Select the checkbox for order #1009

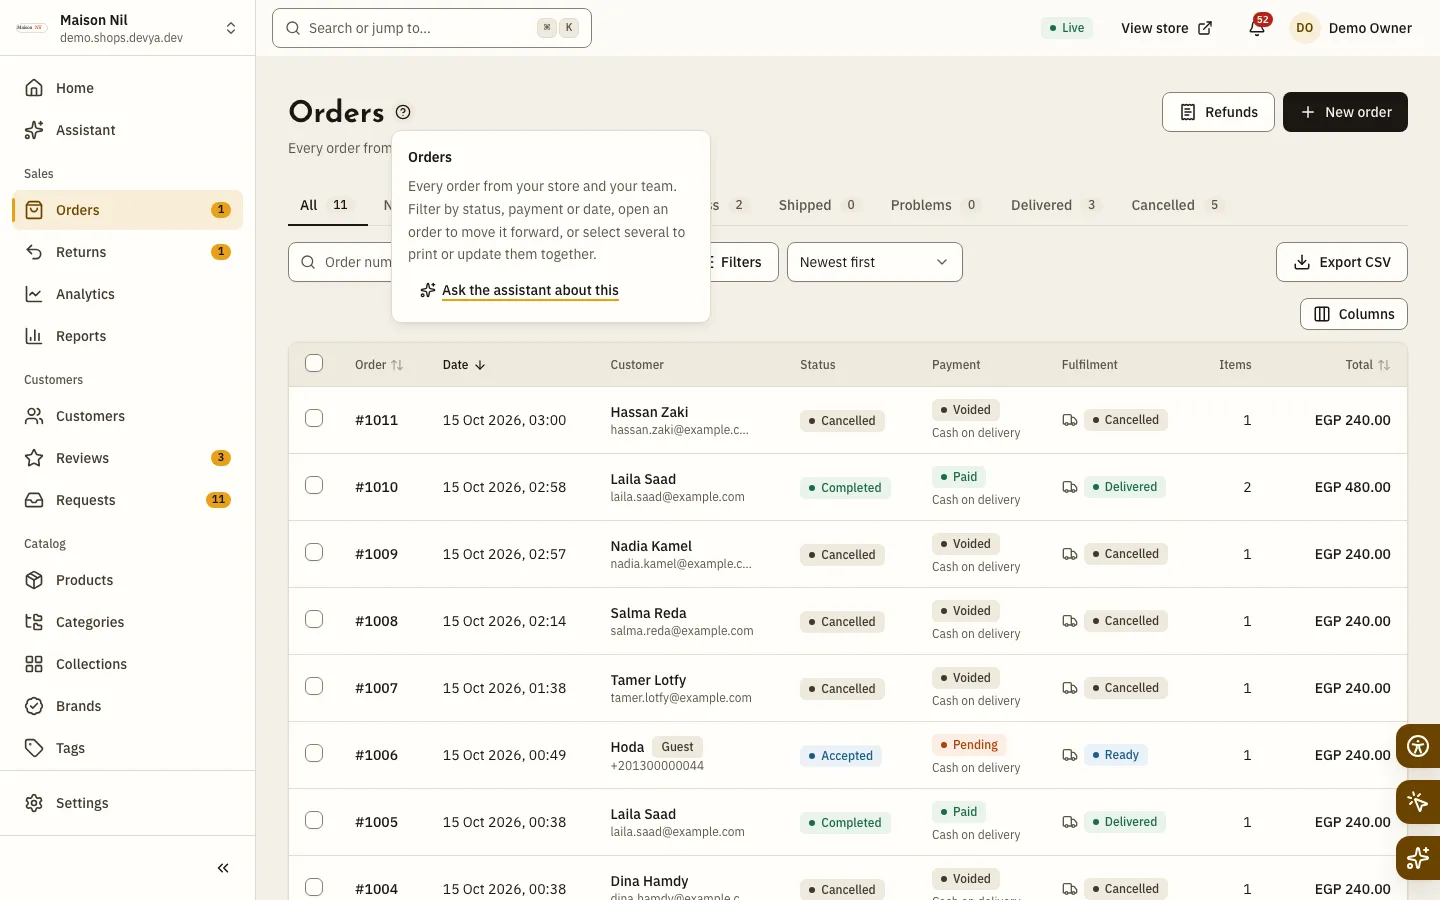click(x=314, y=552)
